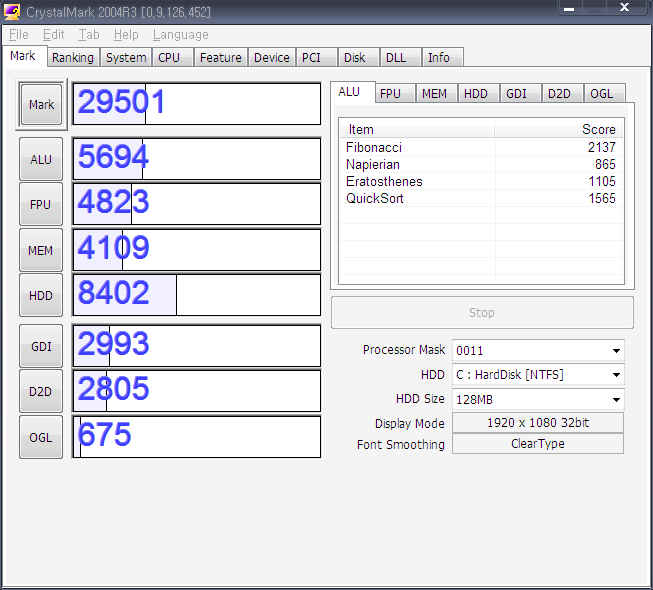Image resolution: width=653 pixels, height=590 pixels.
Task: Open the Help menu
Action: click(x=126, y=35)
